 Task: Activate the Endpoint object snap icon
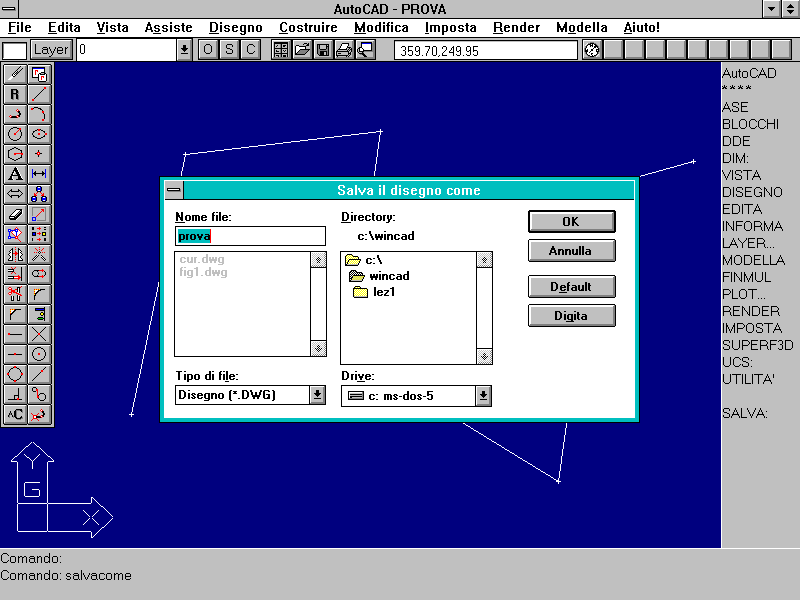pos(15,334)
